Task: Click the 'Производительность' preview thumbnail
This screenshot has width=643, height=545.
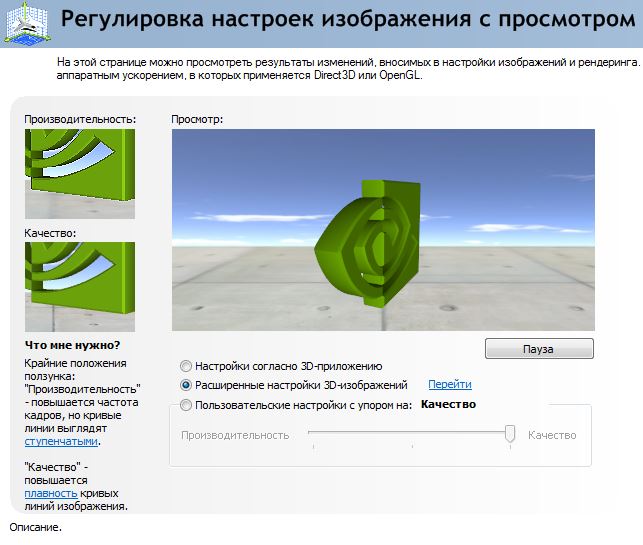Action: point(80,174)
